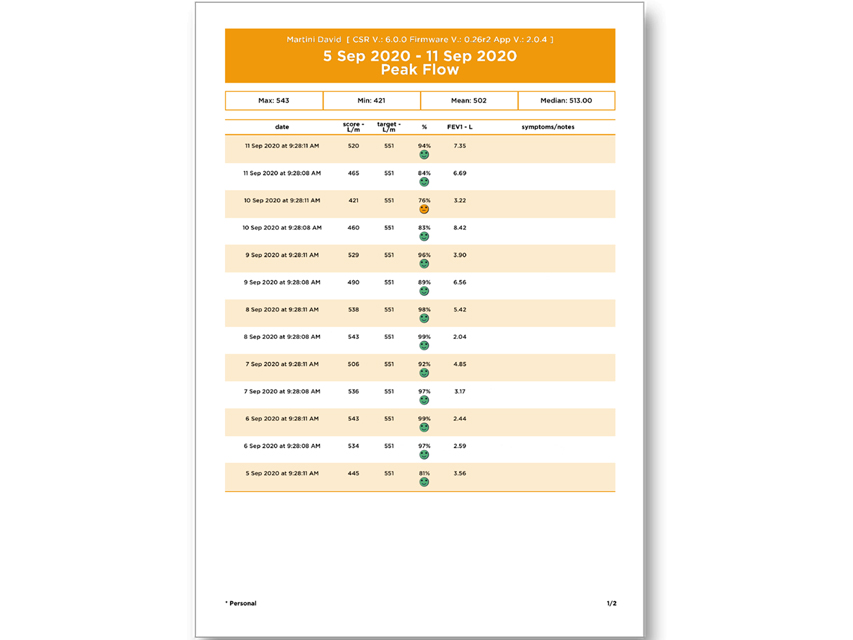Click the green smiley under 94%
The width and height of the screenshot is (853, 640).
[424, 155]
